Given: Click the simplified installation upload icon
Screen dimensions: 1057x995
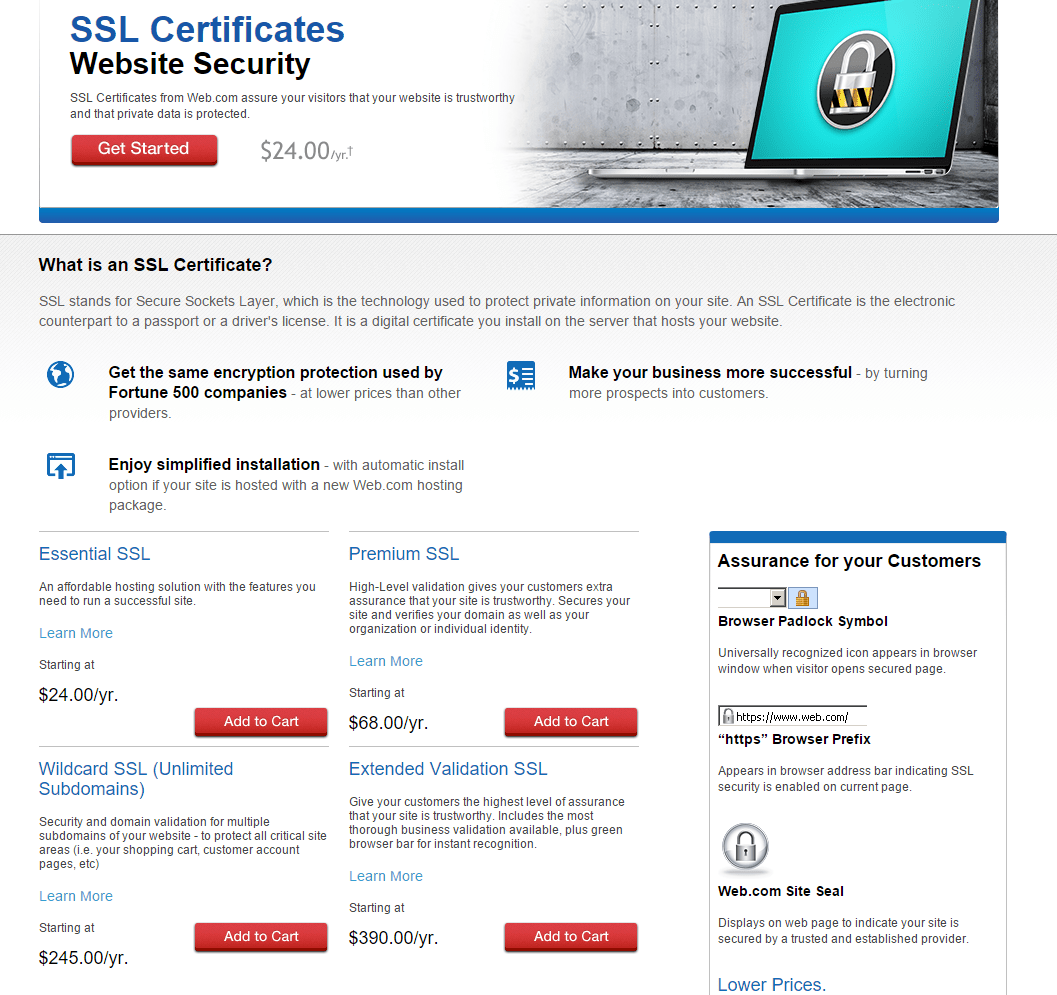Looking at the screenshot, I should [x=61, y=466].
